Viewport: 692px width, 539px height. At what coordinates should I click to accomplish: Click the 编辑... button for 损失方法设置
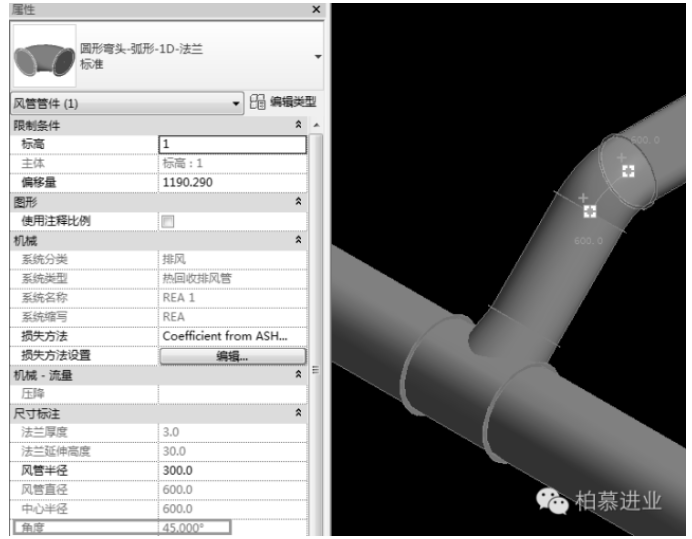232,356
